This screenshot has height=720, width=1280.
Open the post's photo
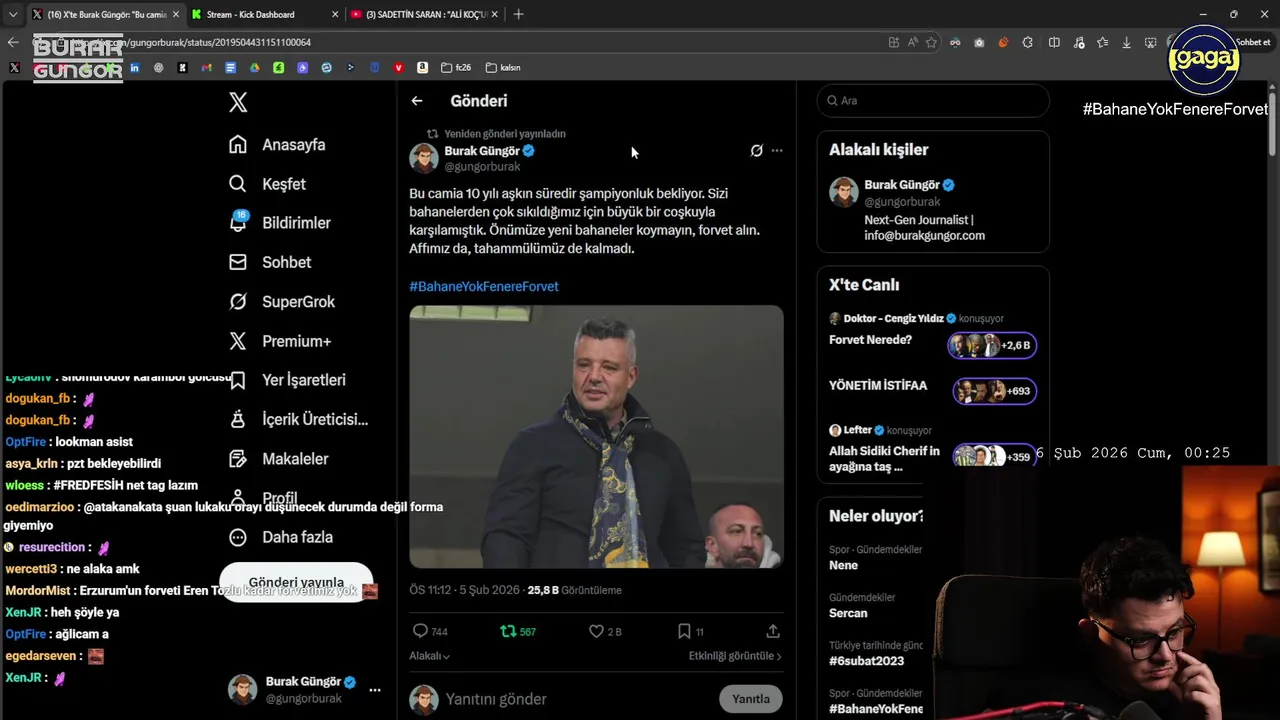(x=596, y=436)
